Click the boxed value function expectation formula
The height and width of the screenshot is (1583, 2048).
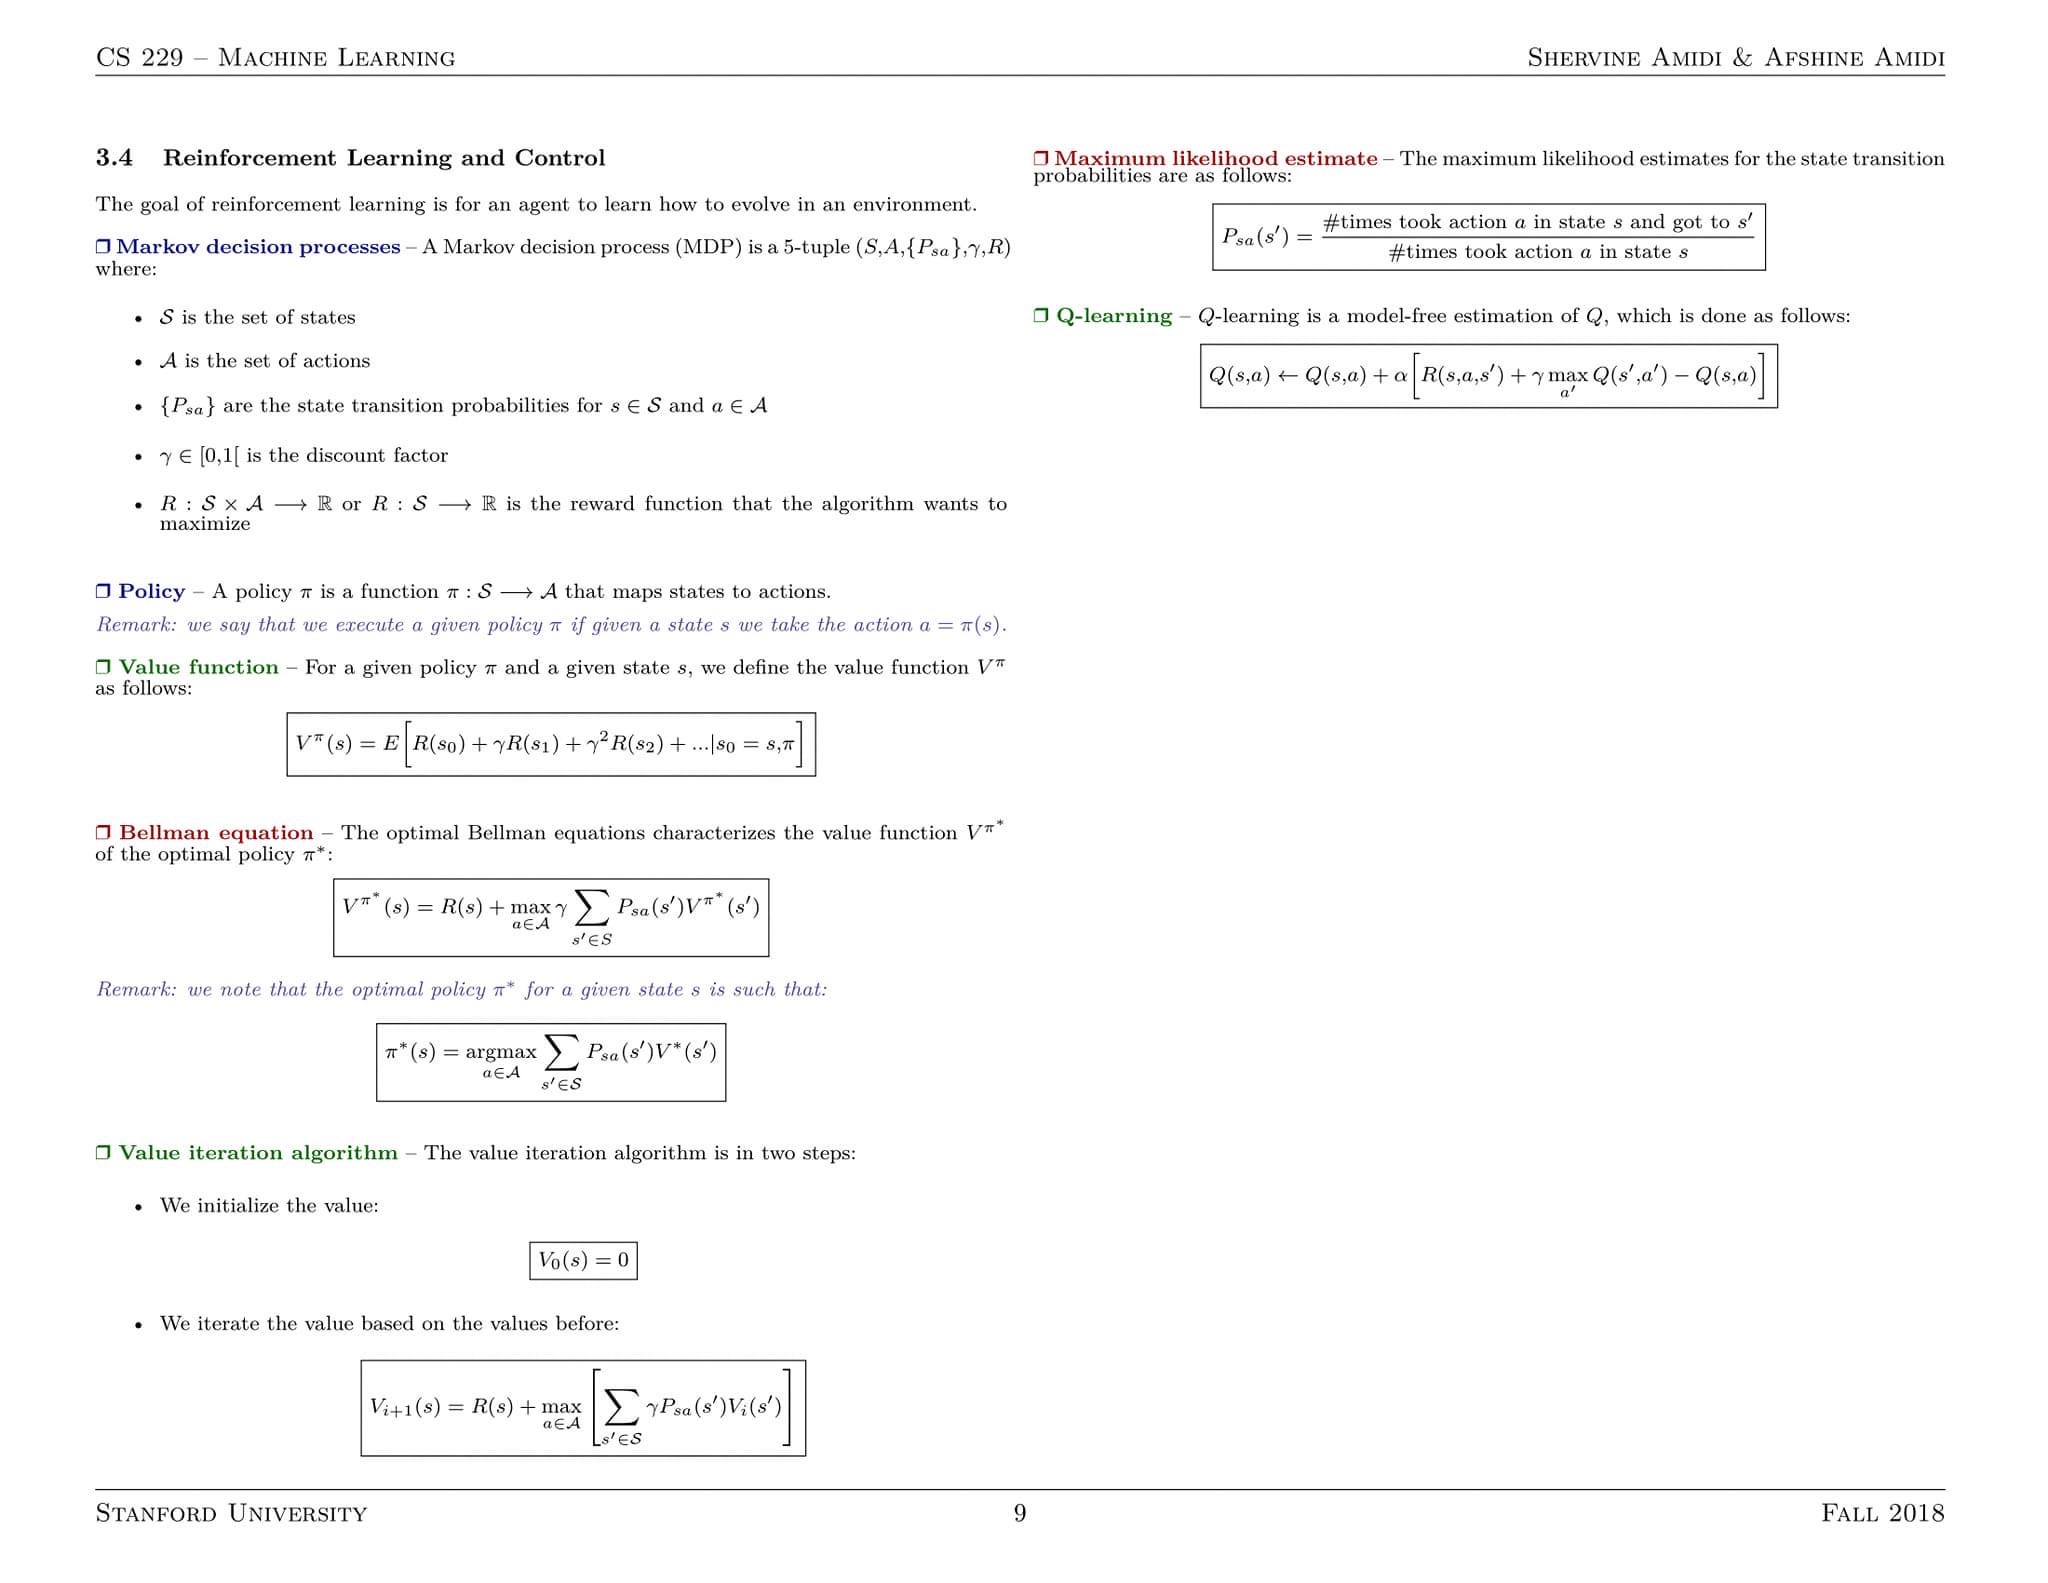pyautogui.click(x=550, y=744)
